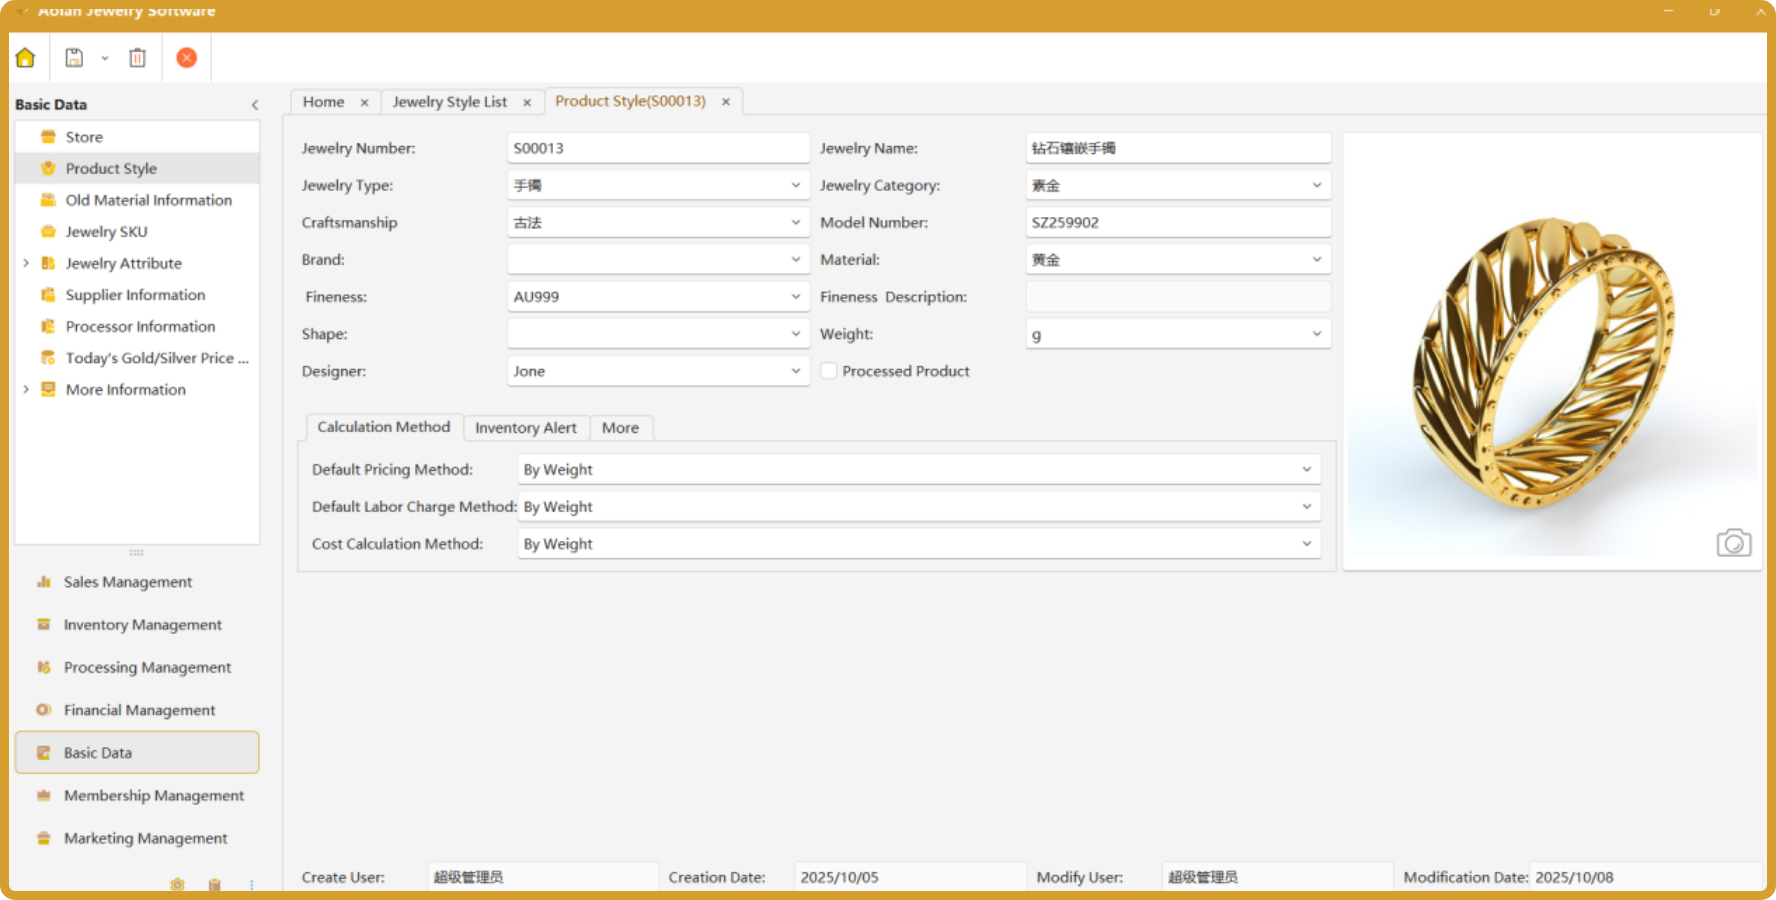This screenshot has height=900, width=1776.
Task: Select Supplier Information in the sidebar
Action: pos(135,295)
